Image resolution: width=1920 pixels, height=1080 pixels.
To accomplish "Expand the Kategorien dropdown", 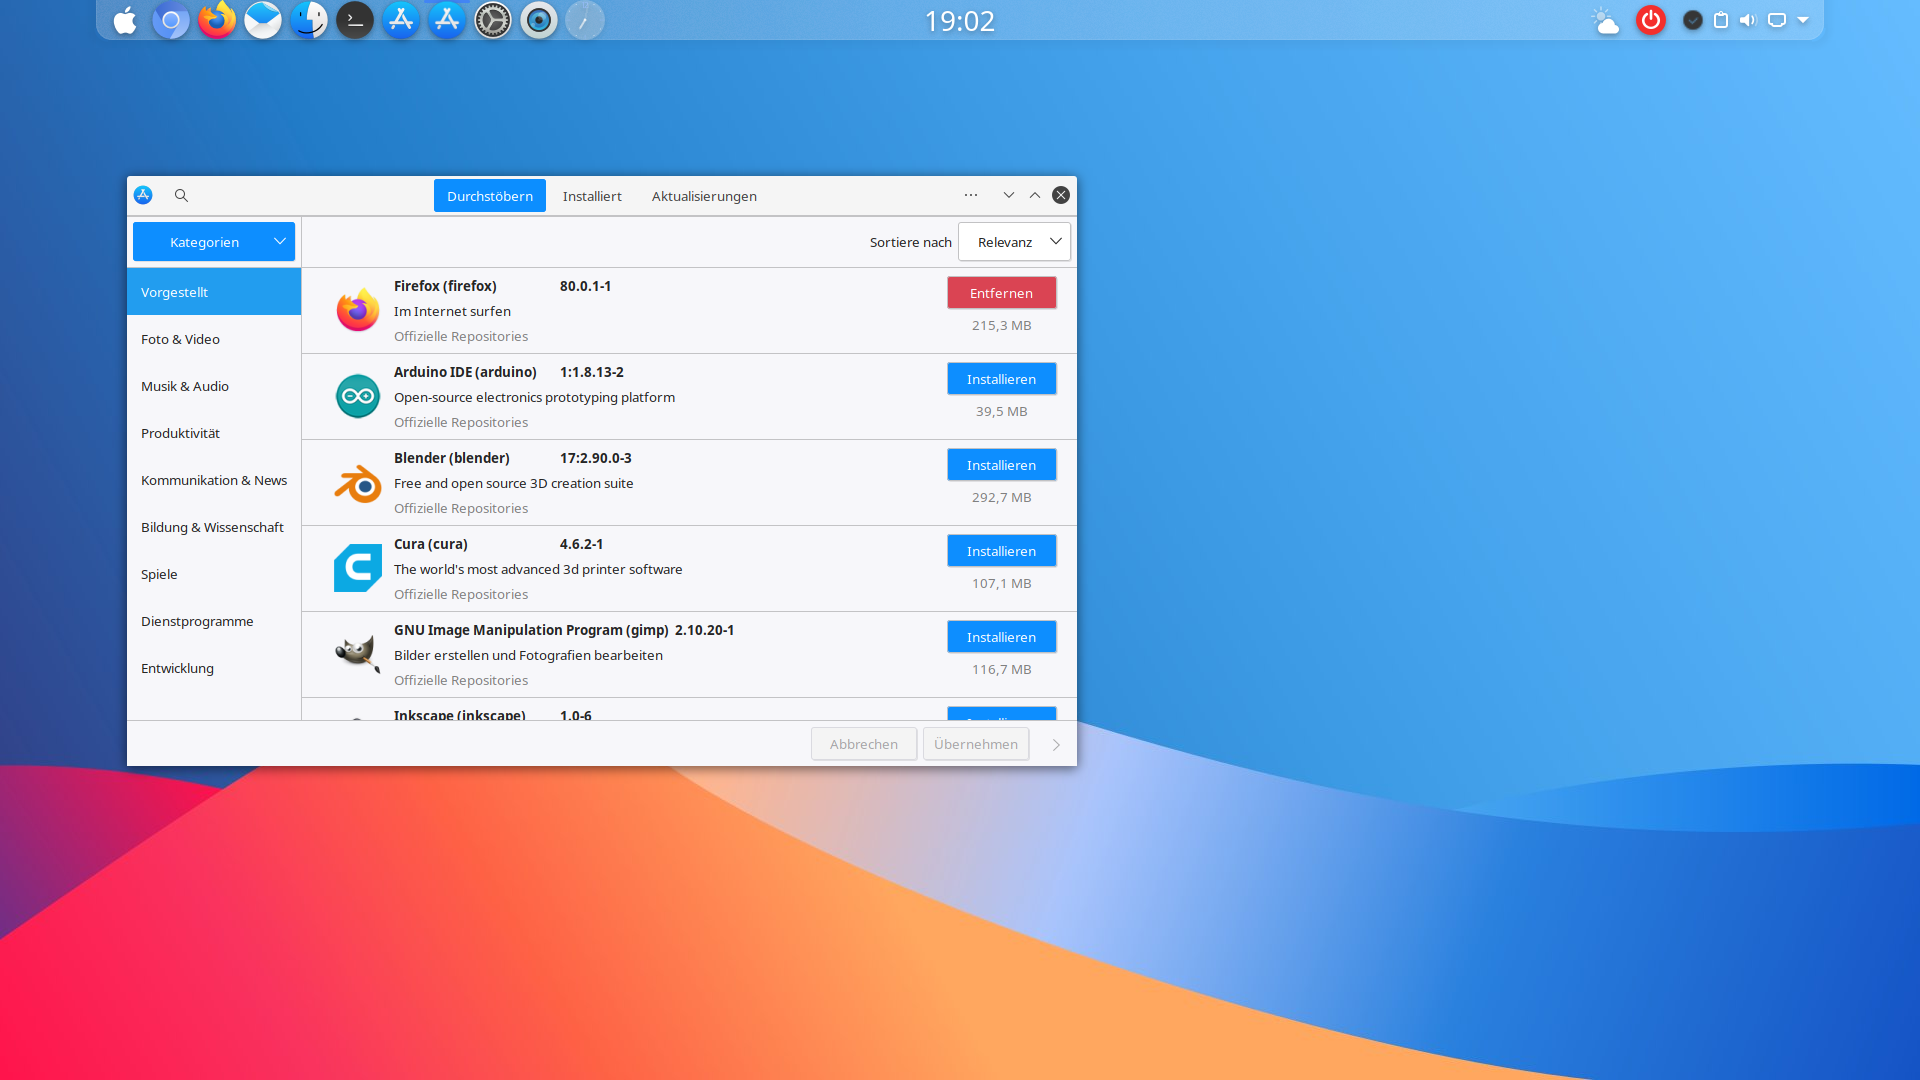I will click(x=214, y=242).
